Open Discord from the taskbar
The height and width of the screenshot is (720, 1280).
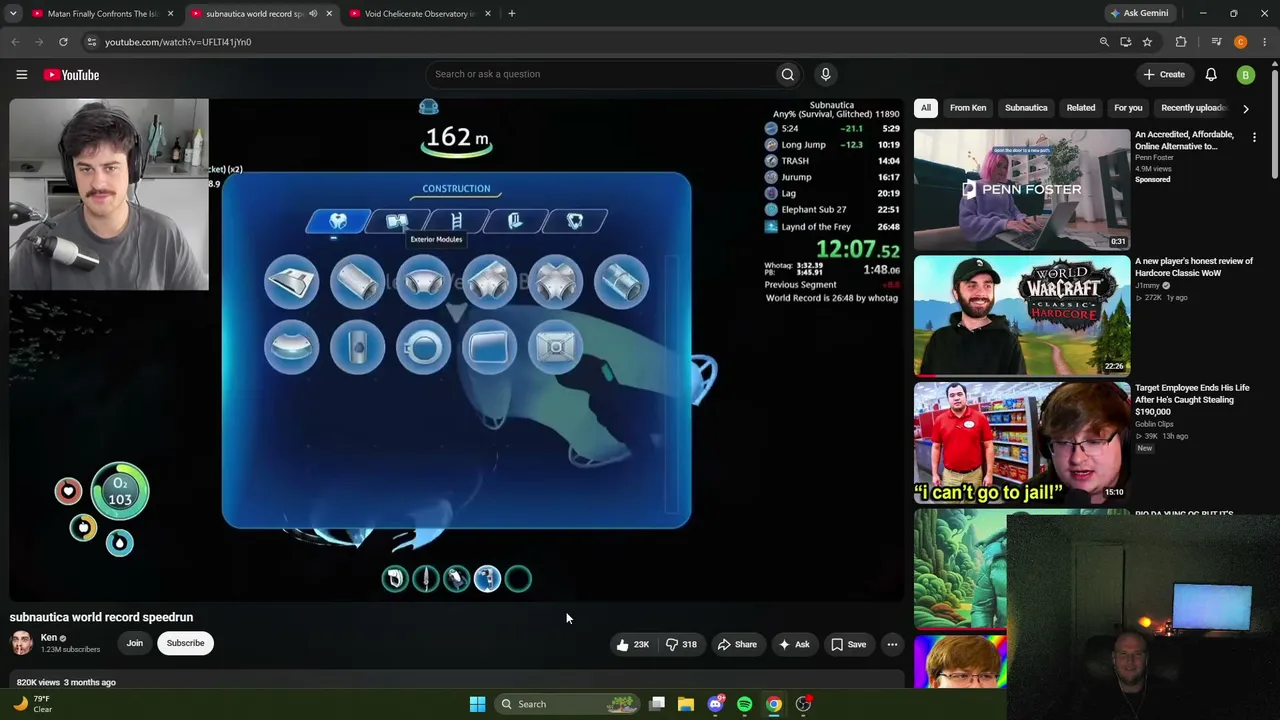[715, 704]
